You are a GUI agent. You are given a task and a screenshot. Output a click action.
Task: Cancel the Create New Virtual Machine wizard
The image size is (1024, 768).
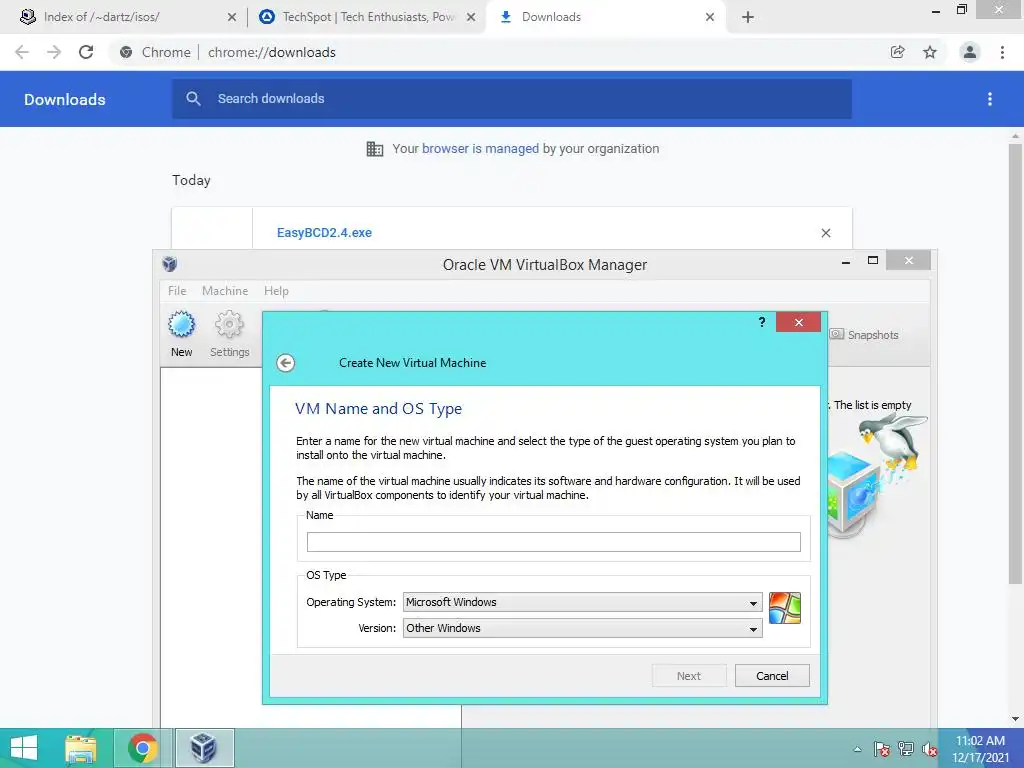pos(772,676)
